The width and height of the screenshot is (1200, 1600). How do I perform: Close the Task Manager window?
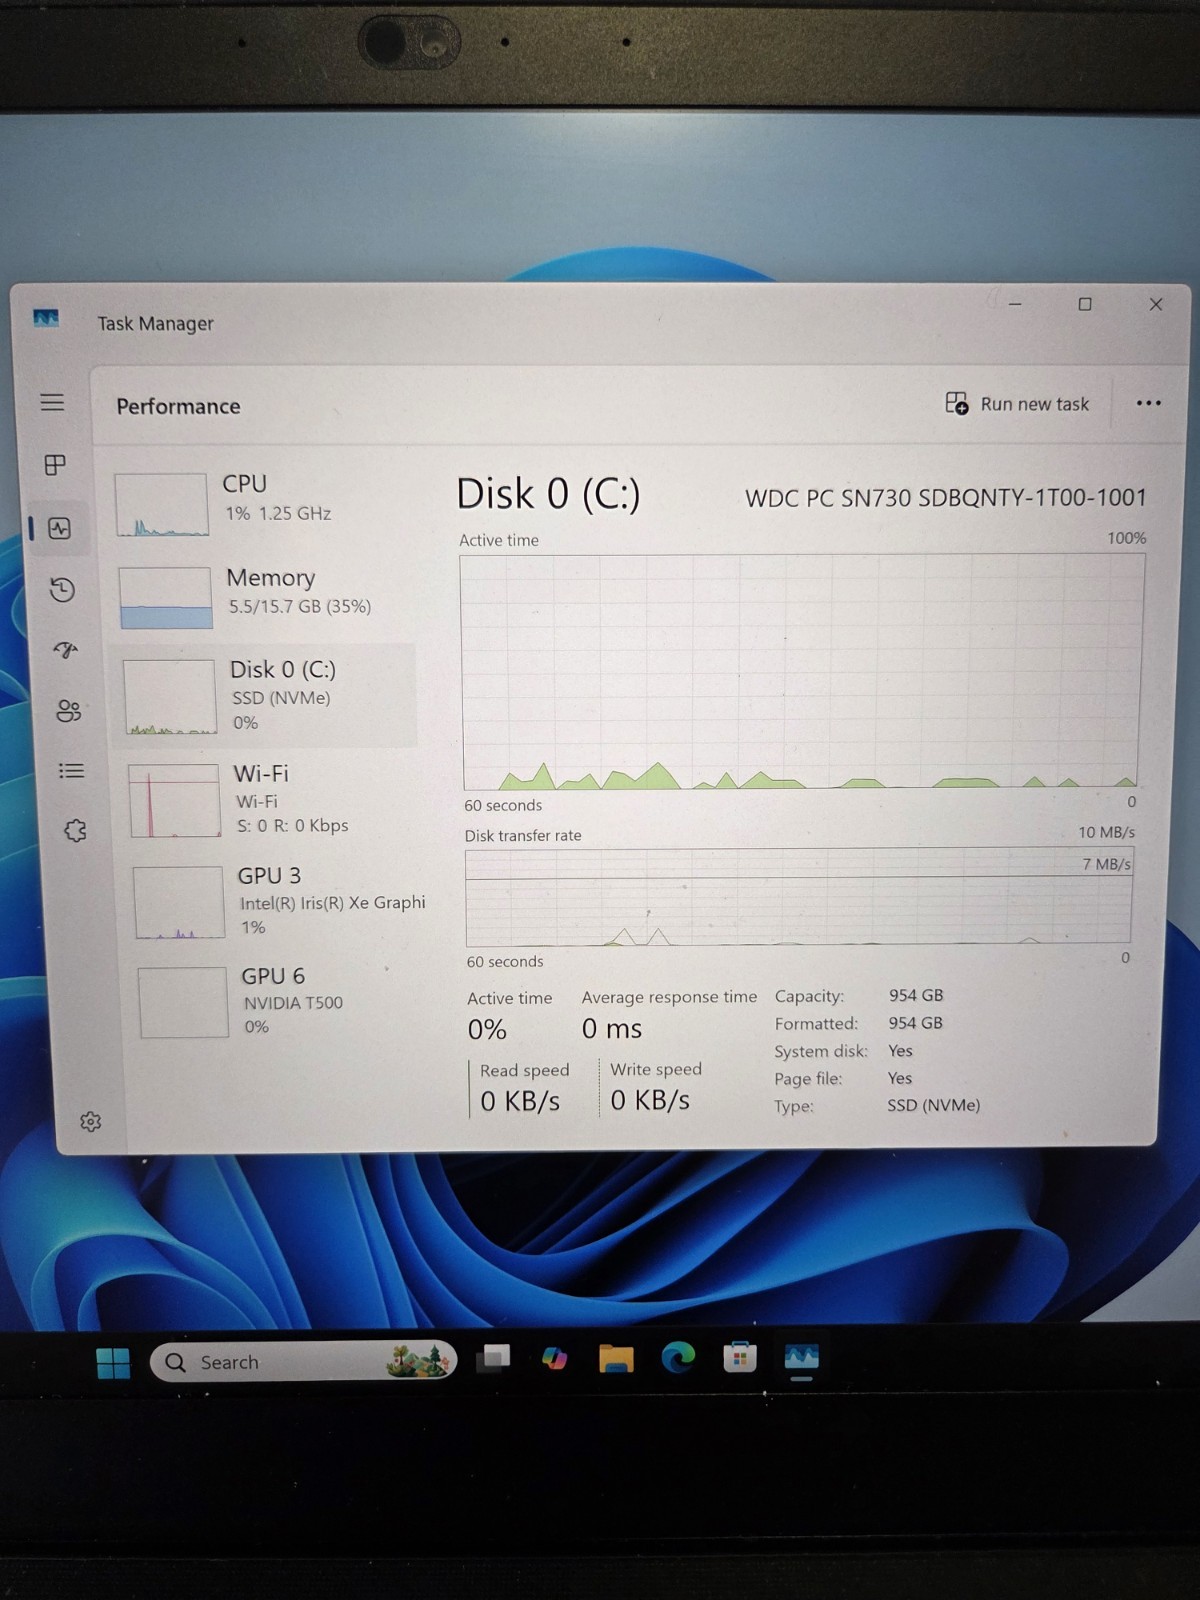tap(1156, 304)
